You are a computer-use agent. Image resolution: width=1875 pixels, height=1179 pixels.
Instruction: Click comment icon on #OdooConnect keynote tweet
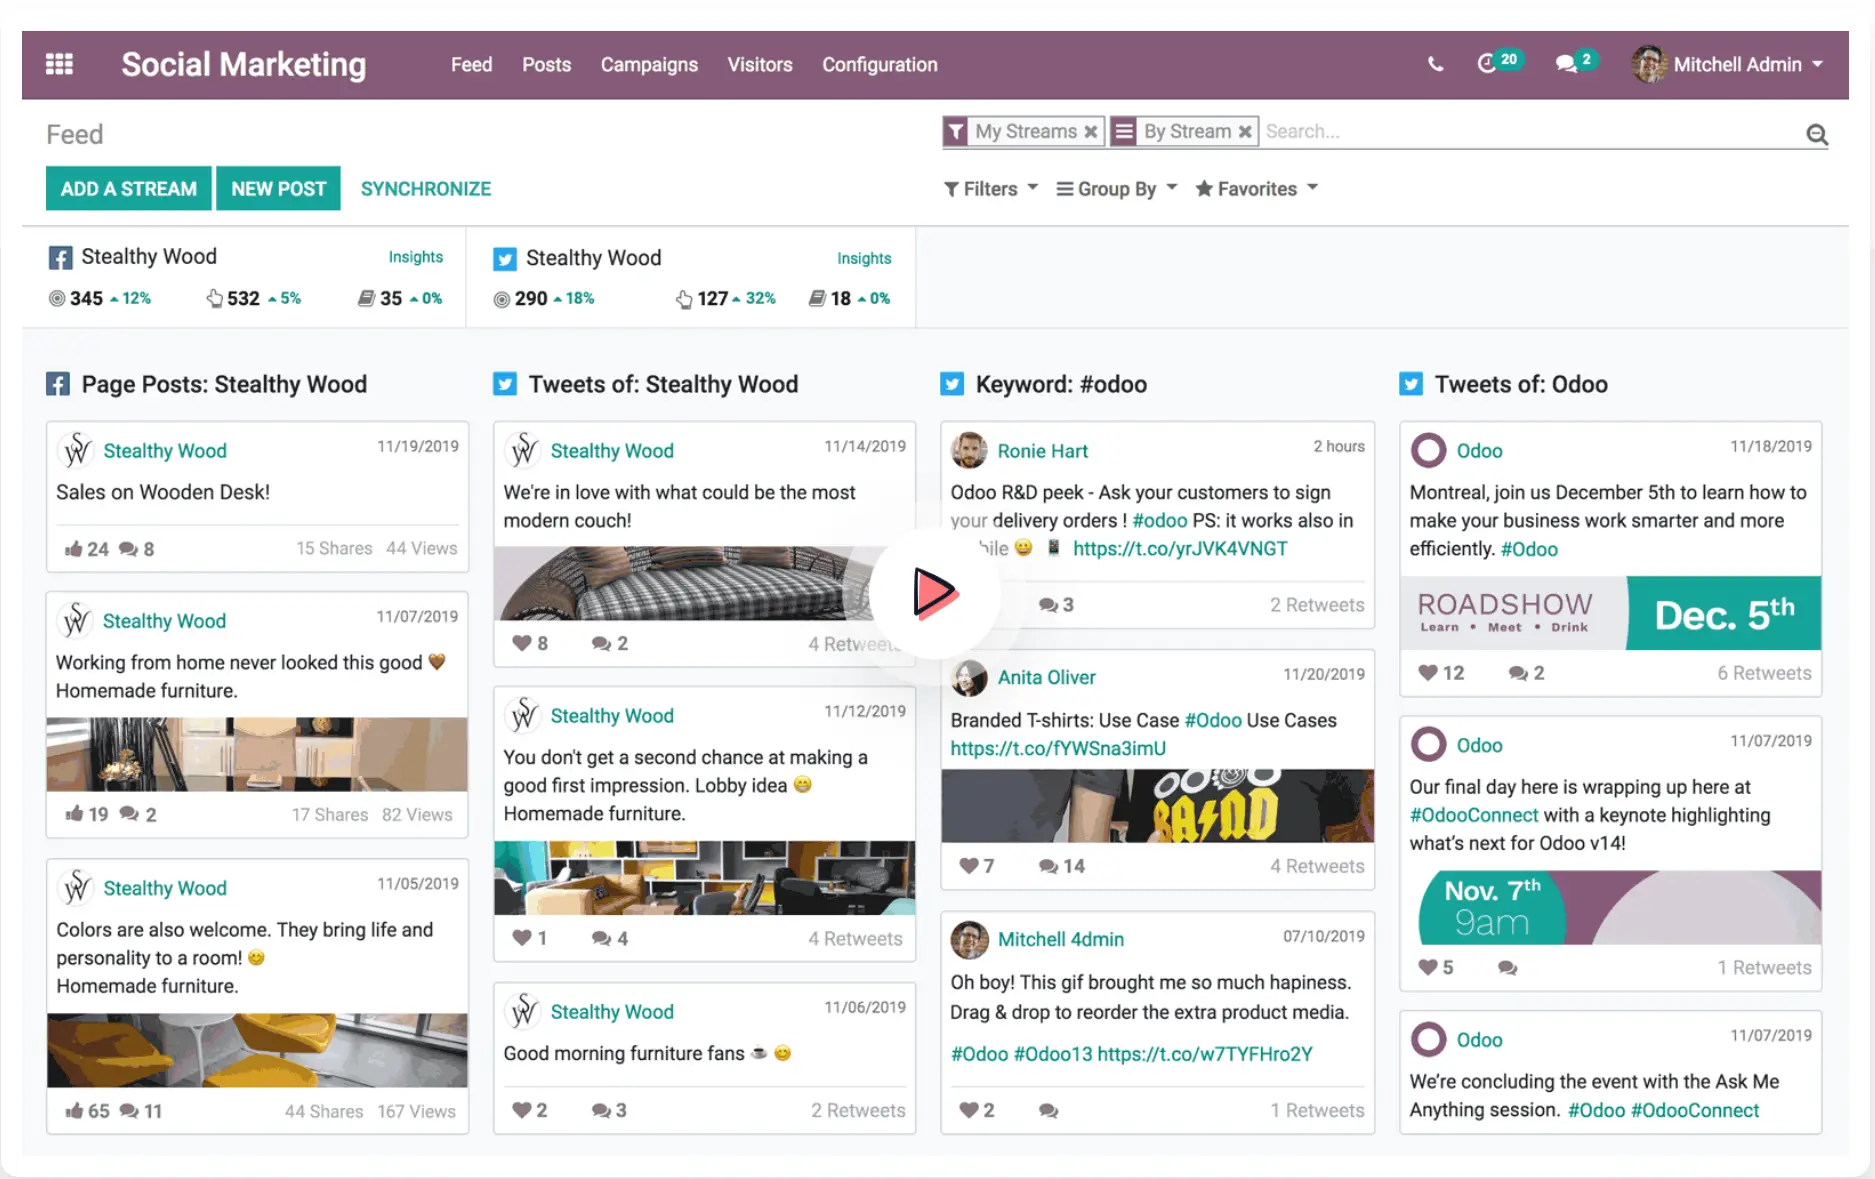pos(1508,968)
